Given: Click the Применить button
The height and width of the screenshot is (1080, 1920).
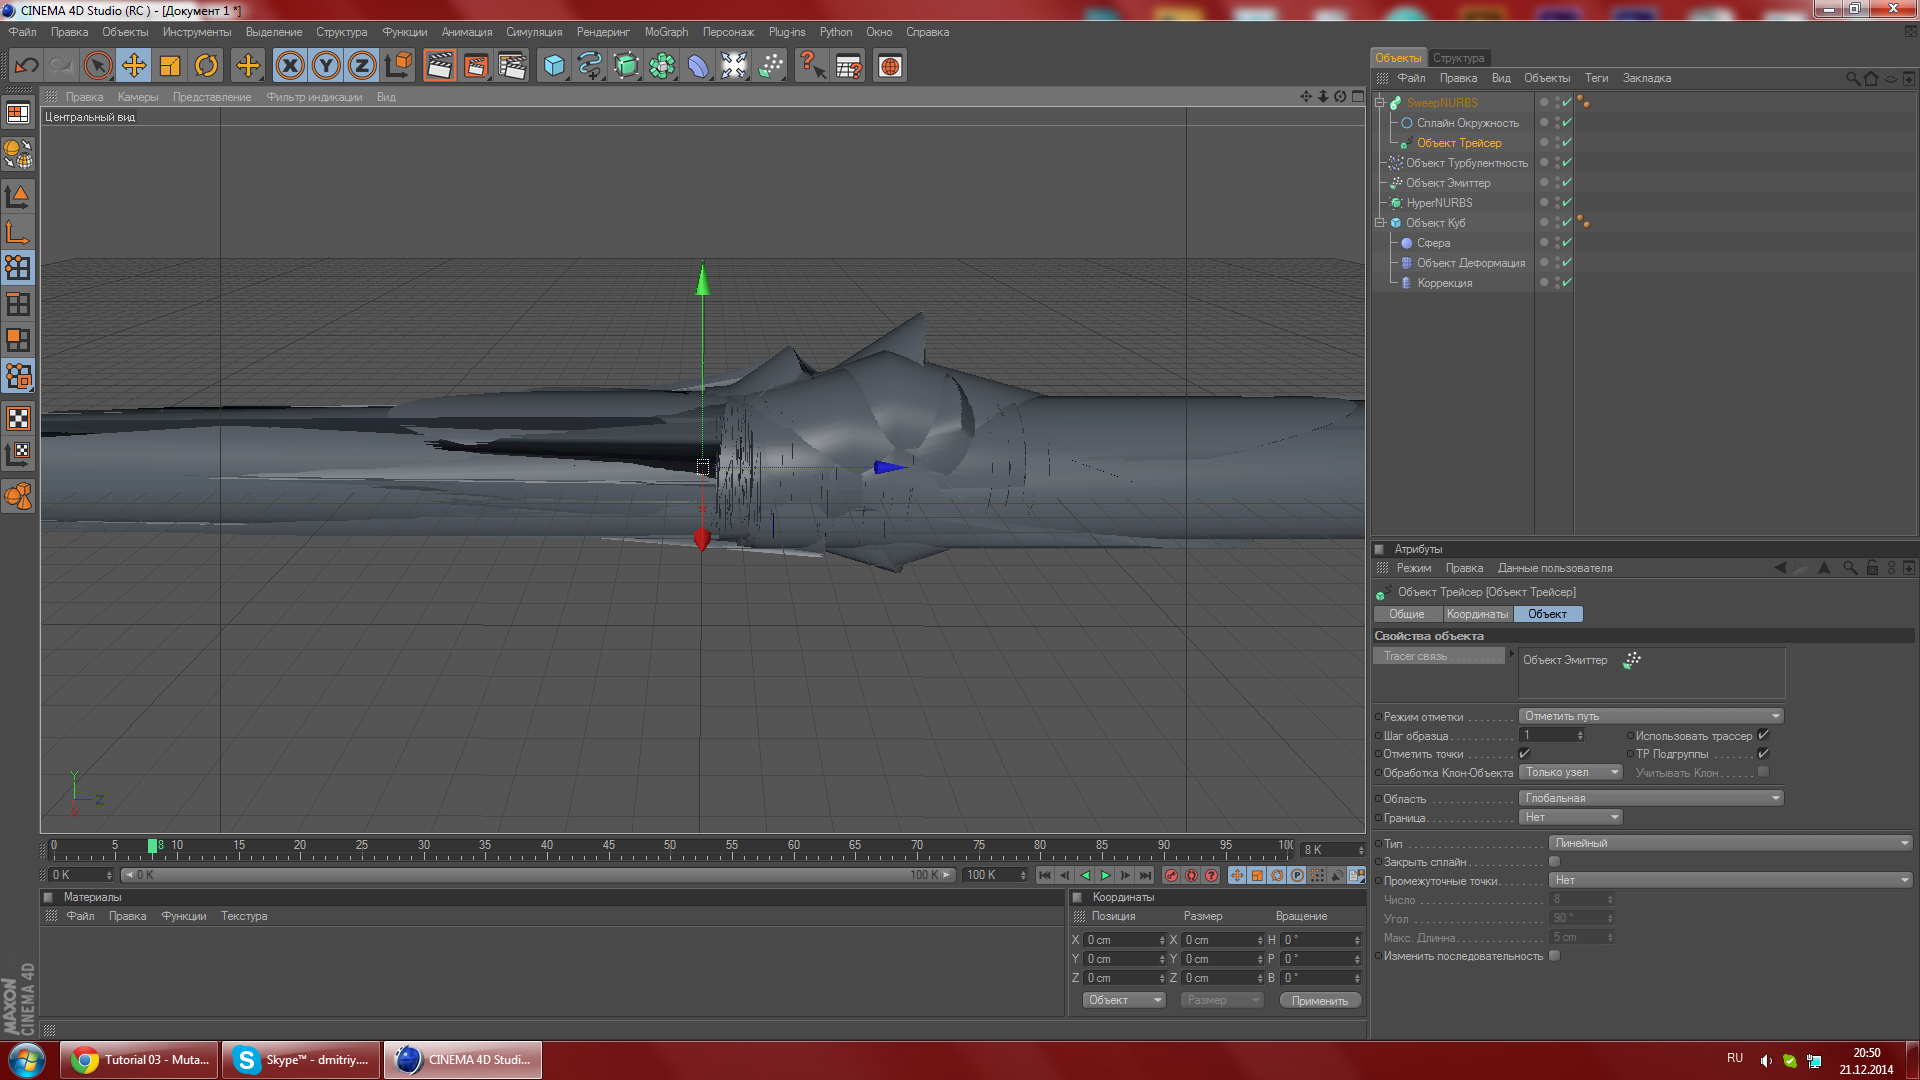Looking at the screenshot, I should [x=1319, y=1001].
